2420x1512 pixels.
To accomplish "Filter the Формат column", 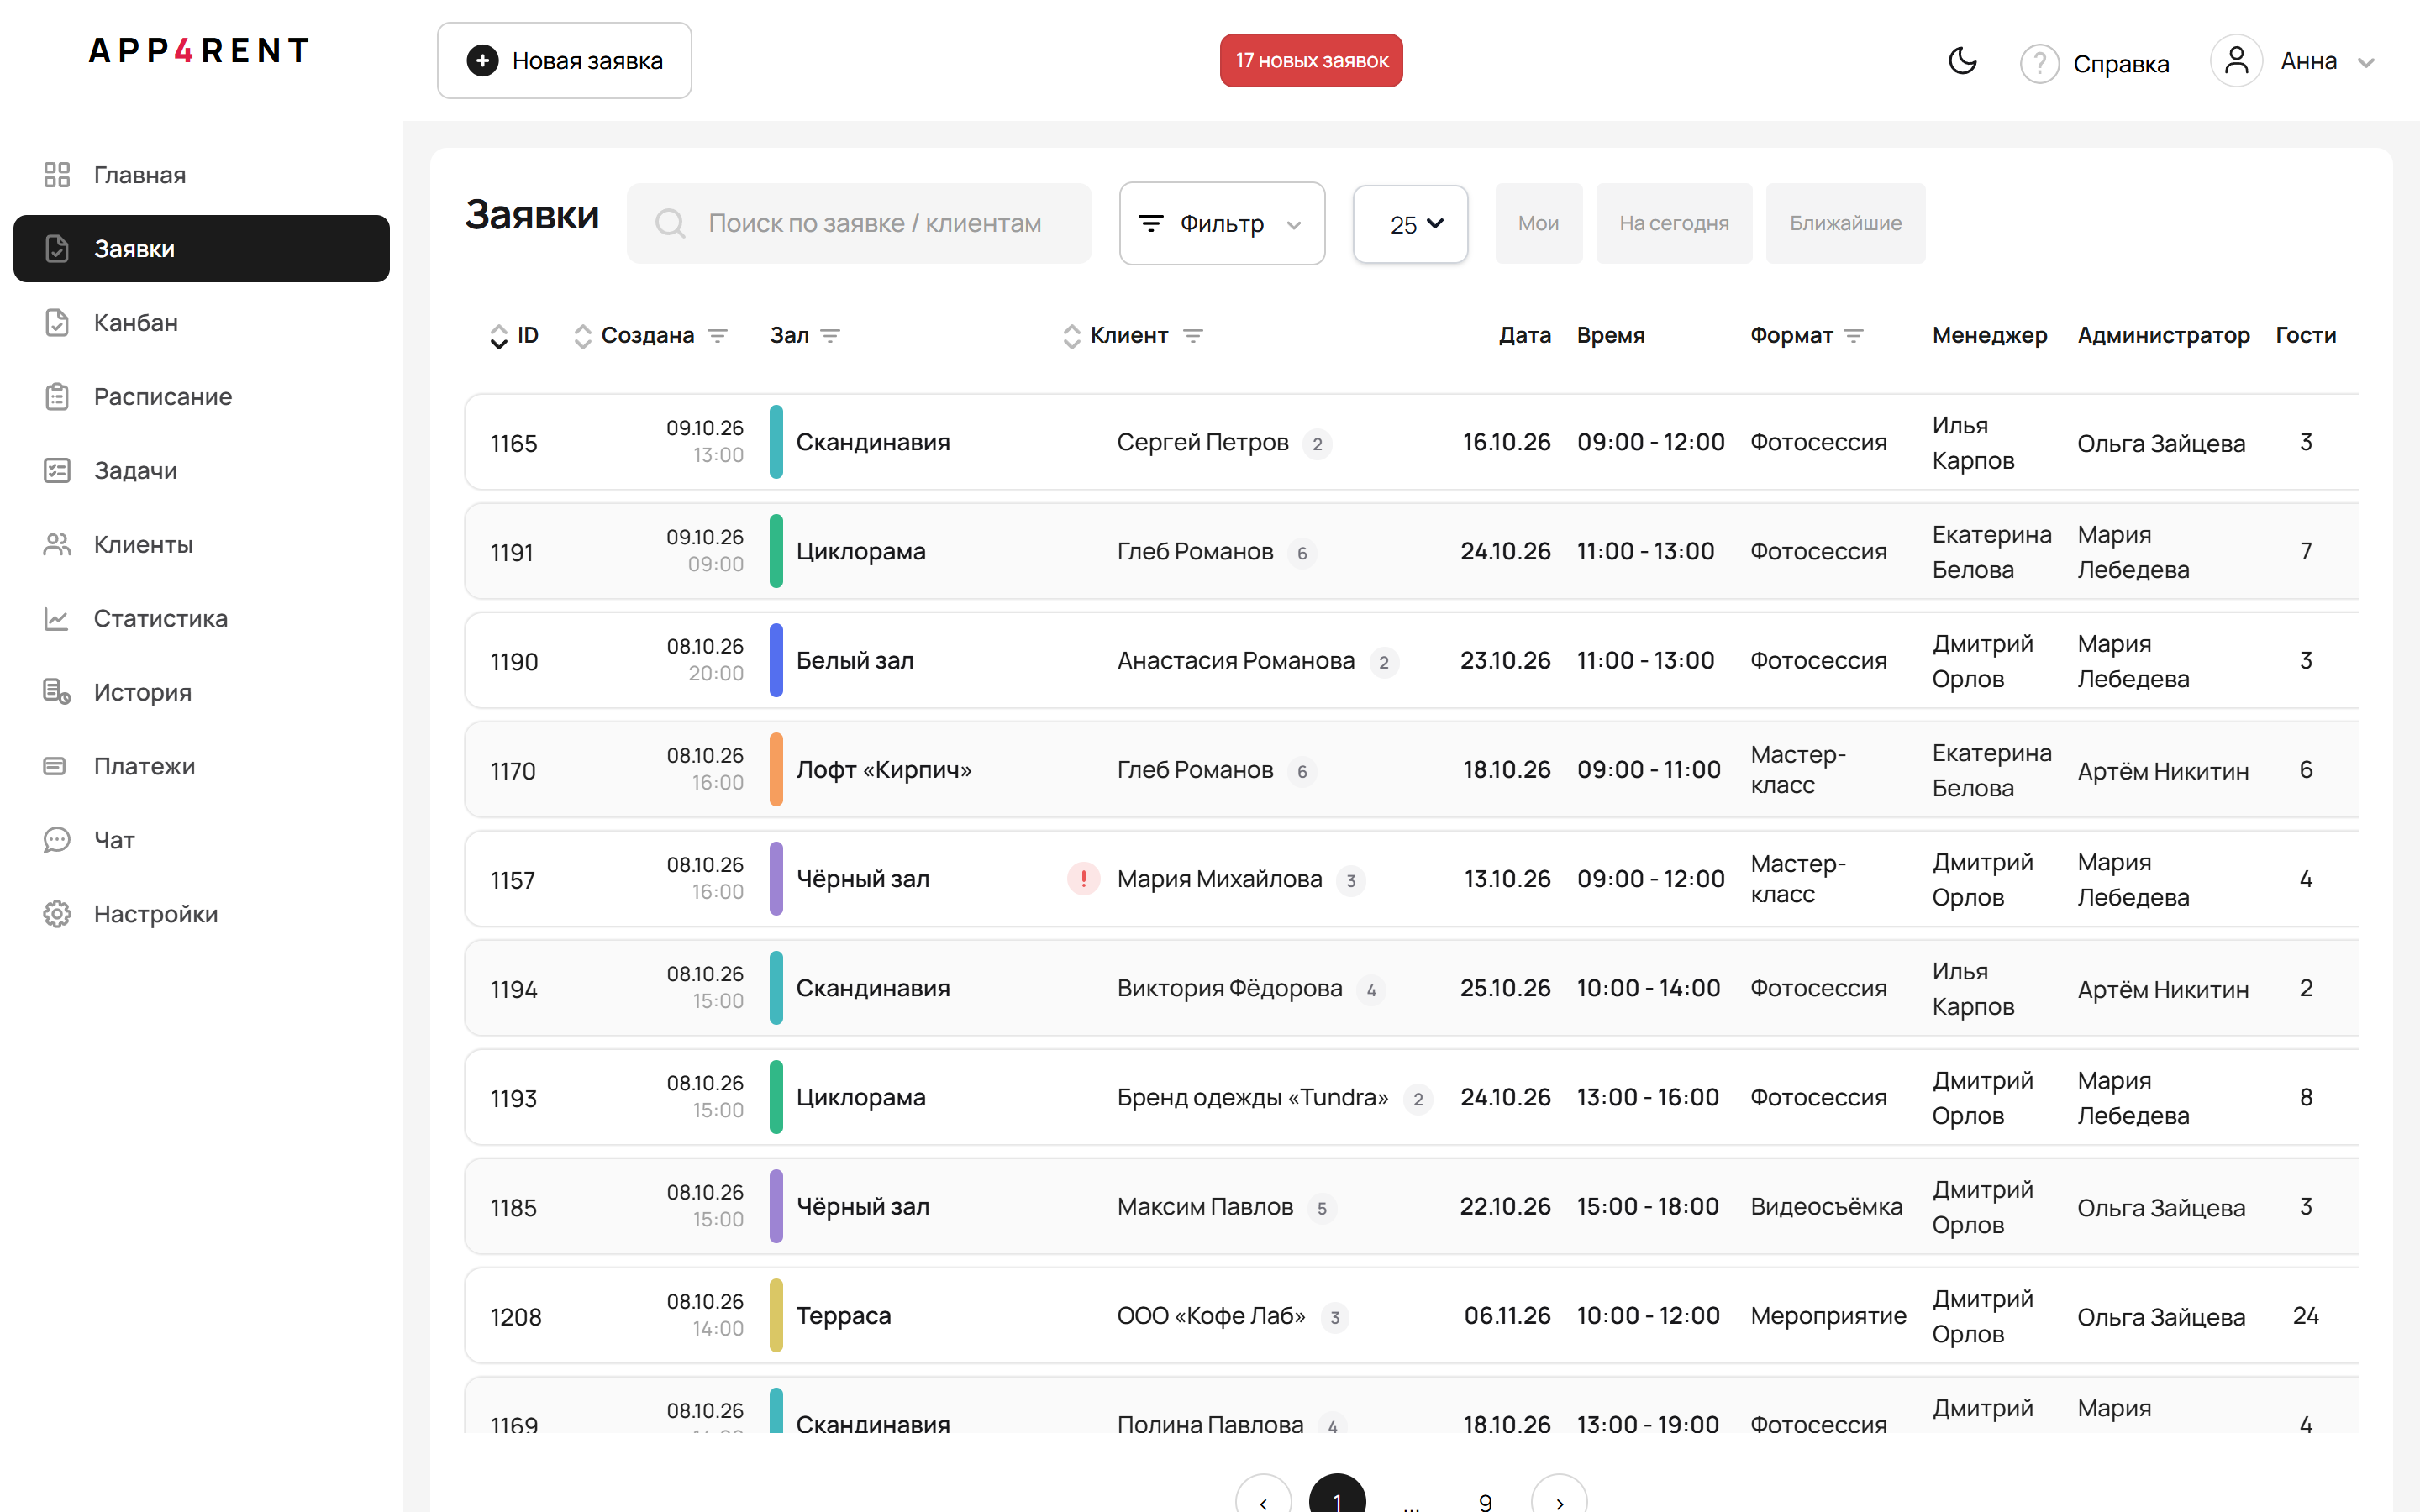I will [1853, 336].
